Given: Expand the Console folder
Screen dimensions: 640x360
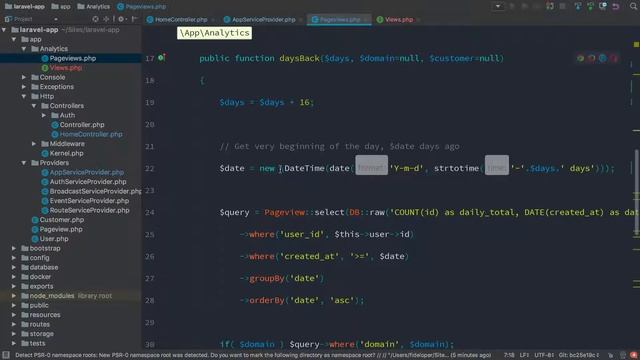Looking at the screenshot, I should [24, 77].
